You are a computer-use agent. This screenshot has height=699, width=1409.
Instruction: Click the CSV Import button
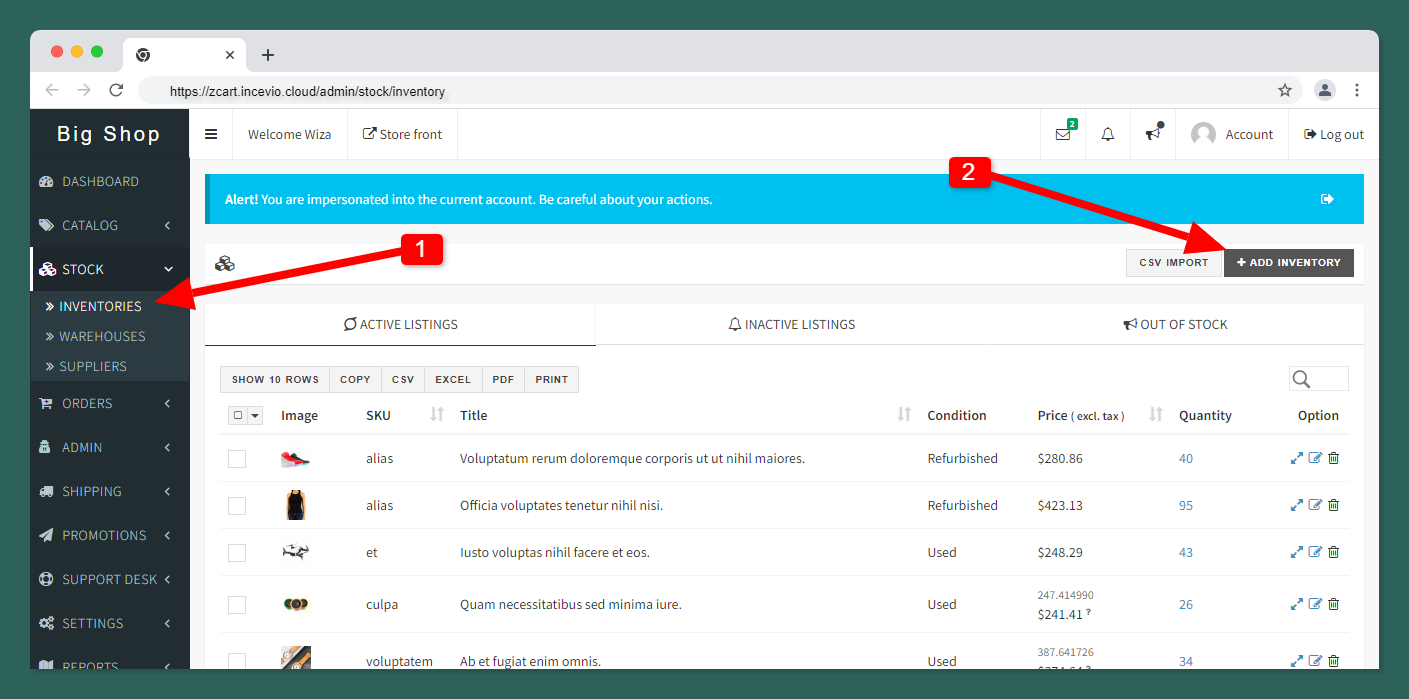click(1174, 263)
